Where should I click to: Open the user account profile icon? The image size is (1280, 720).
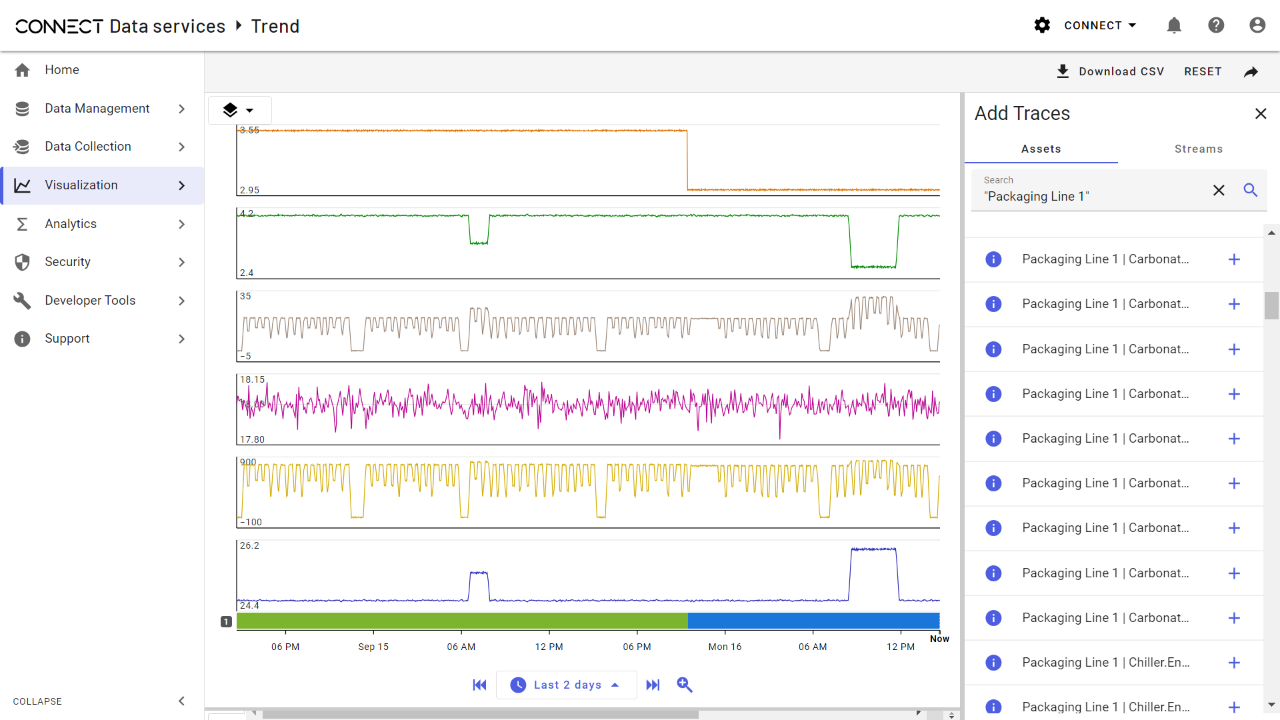point(1257,26)
